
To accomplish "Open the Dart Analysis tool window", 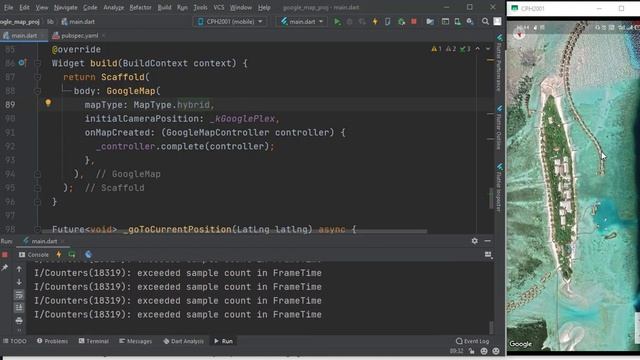I will pos(183,341).
